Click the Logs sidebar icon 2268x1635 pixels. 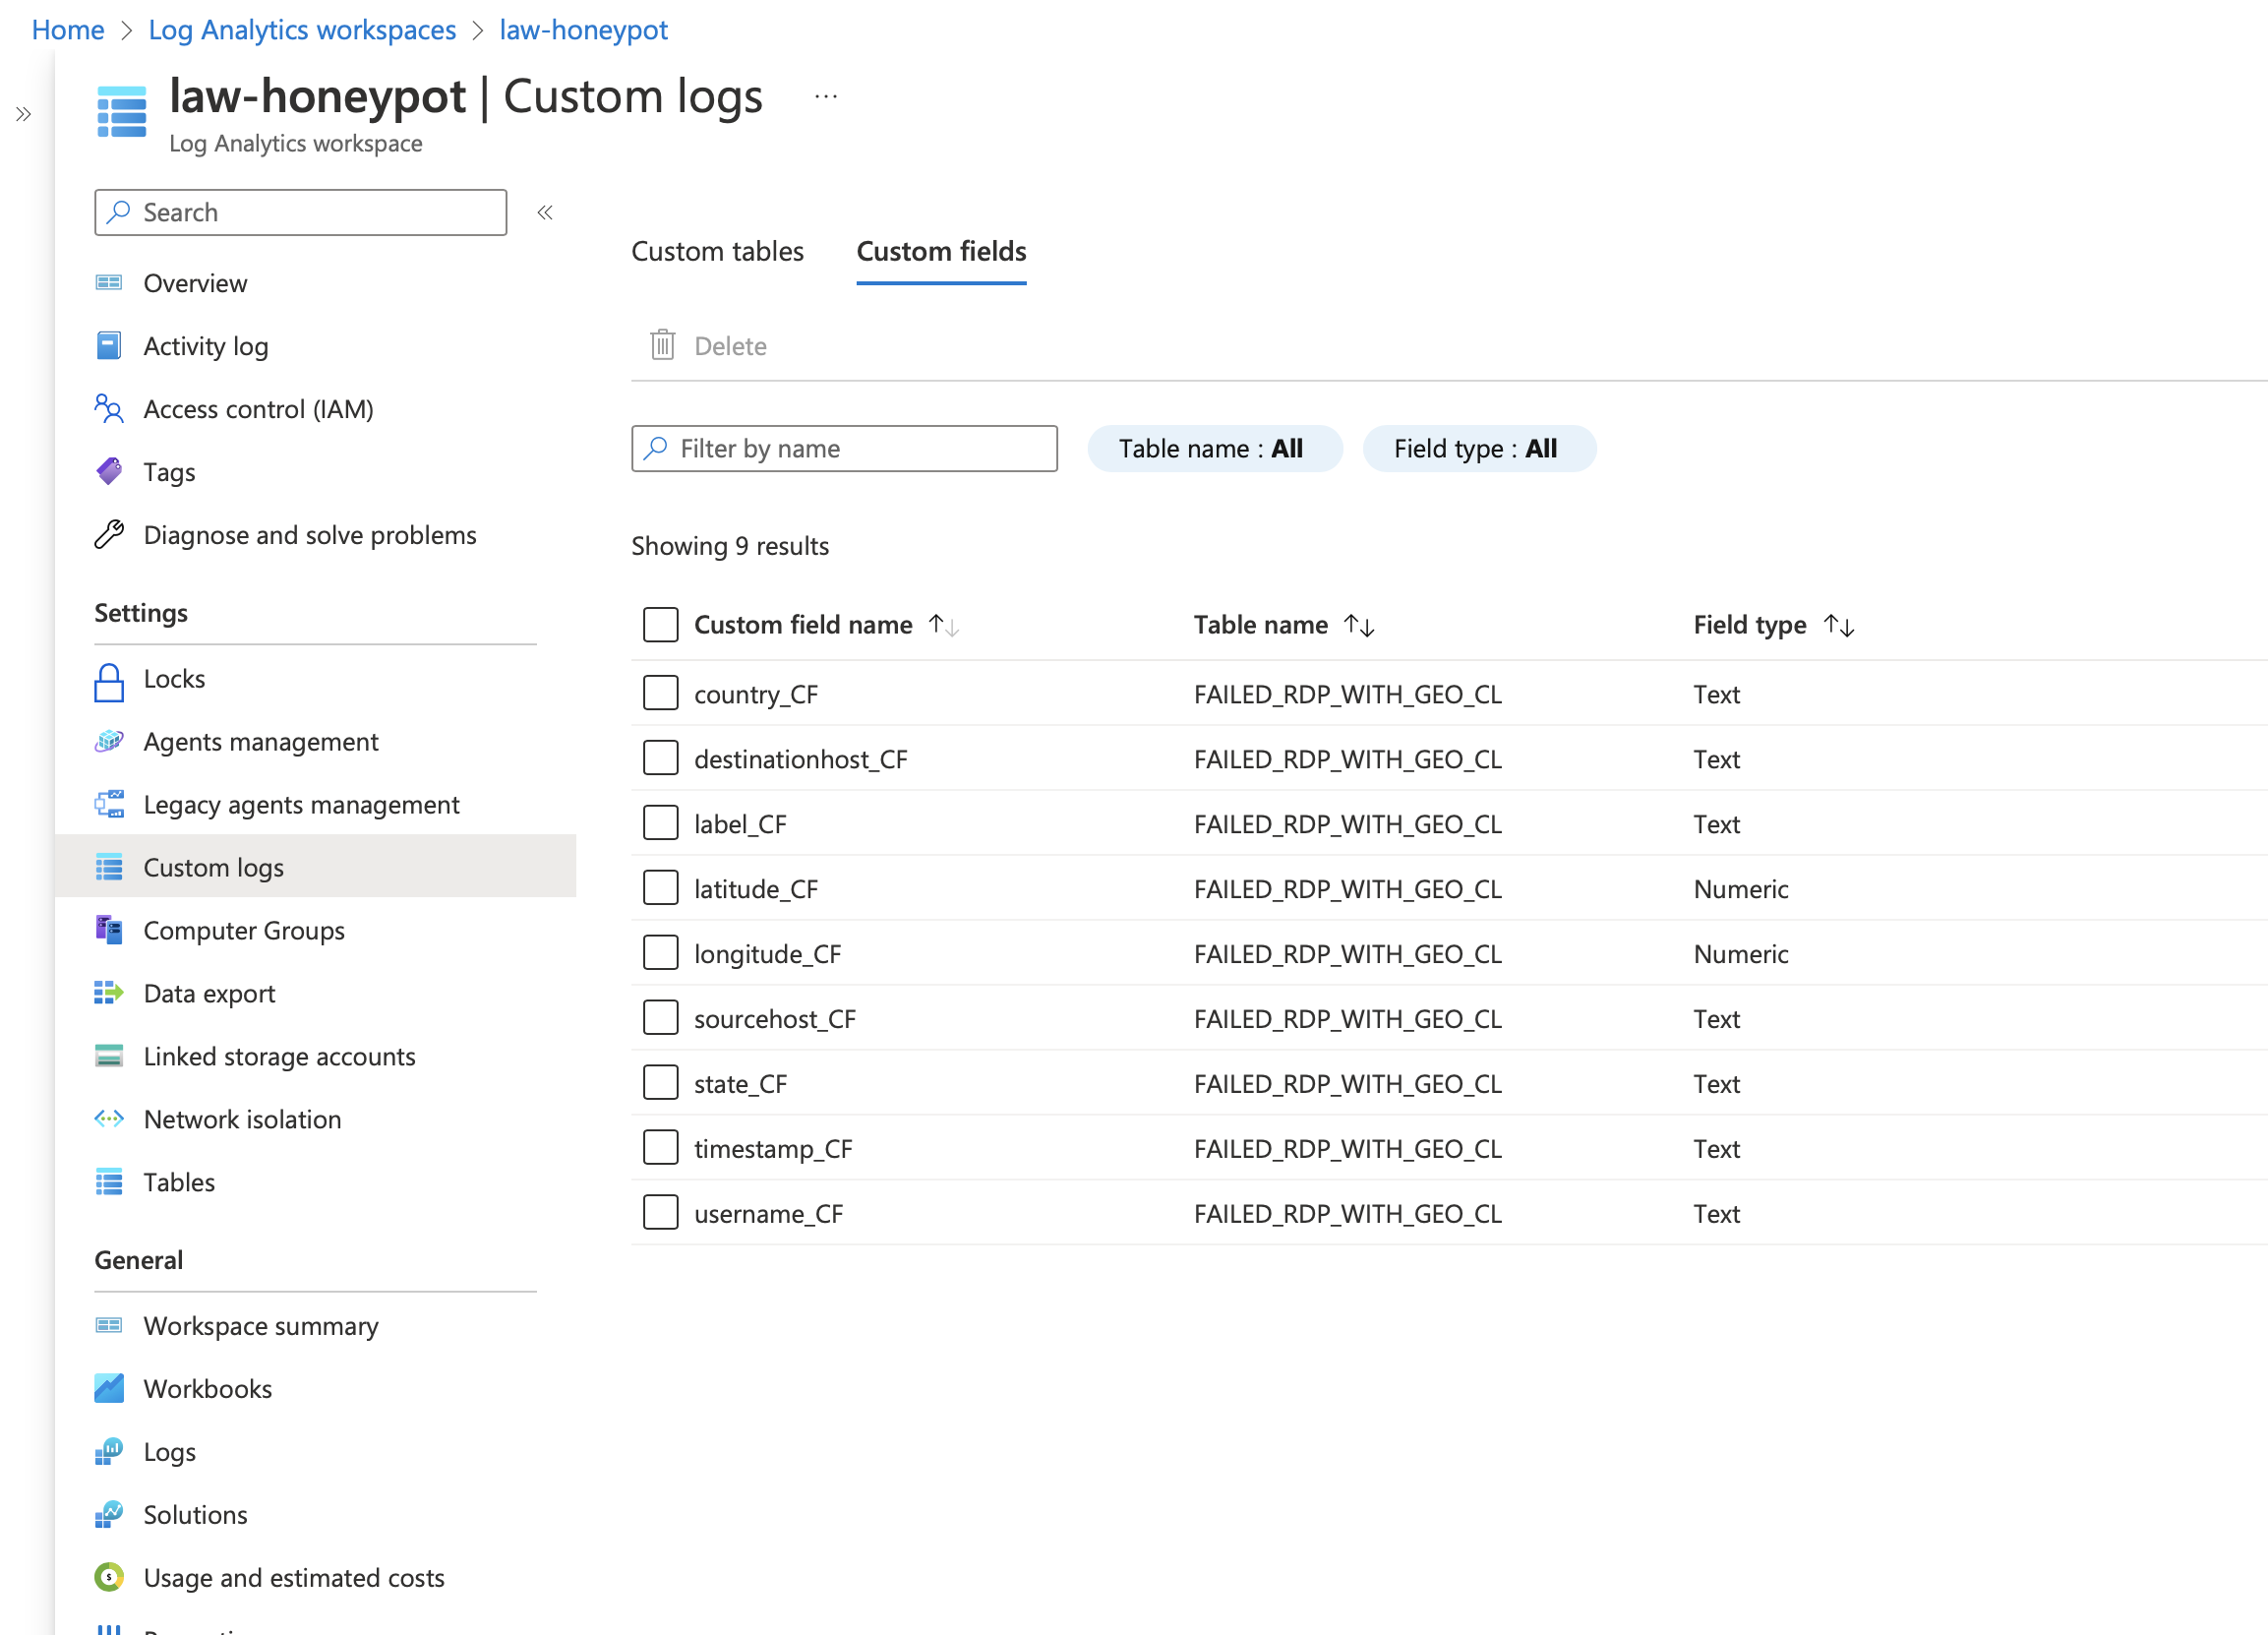[109, 1451]
